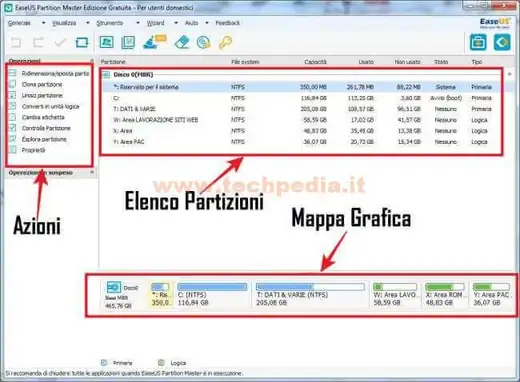Open the Wizard menu
The image size is (520, 382).
[x=155, y=23]
